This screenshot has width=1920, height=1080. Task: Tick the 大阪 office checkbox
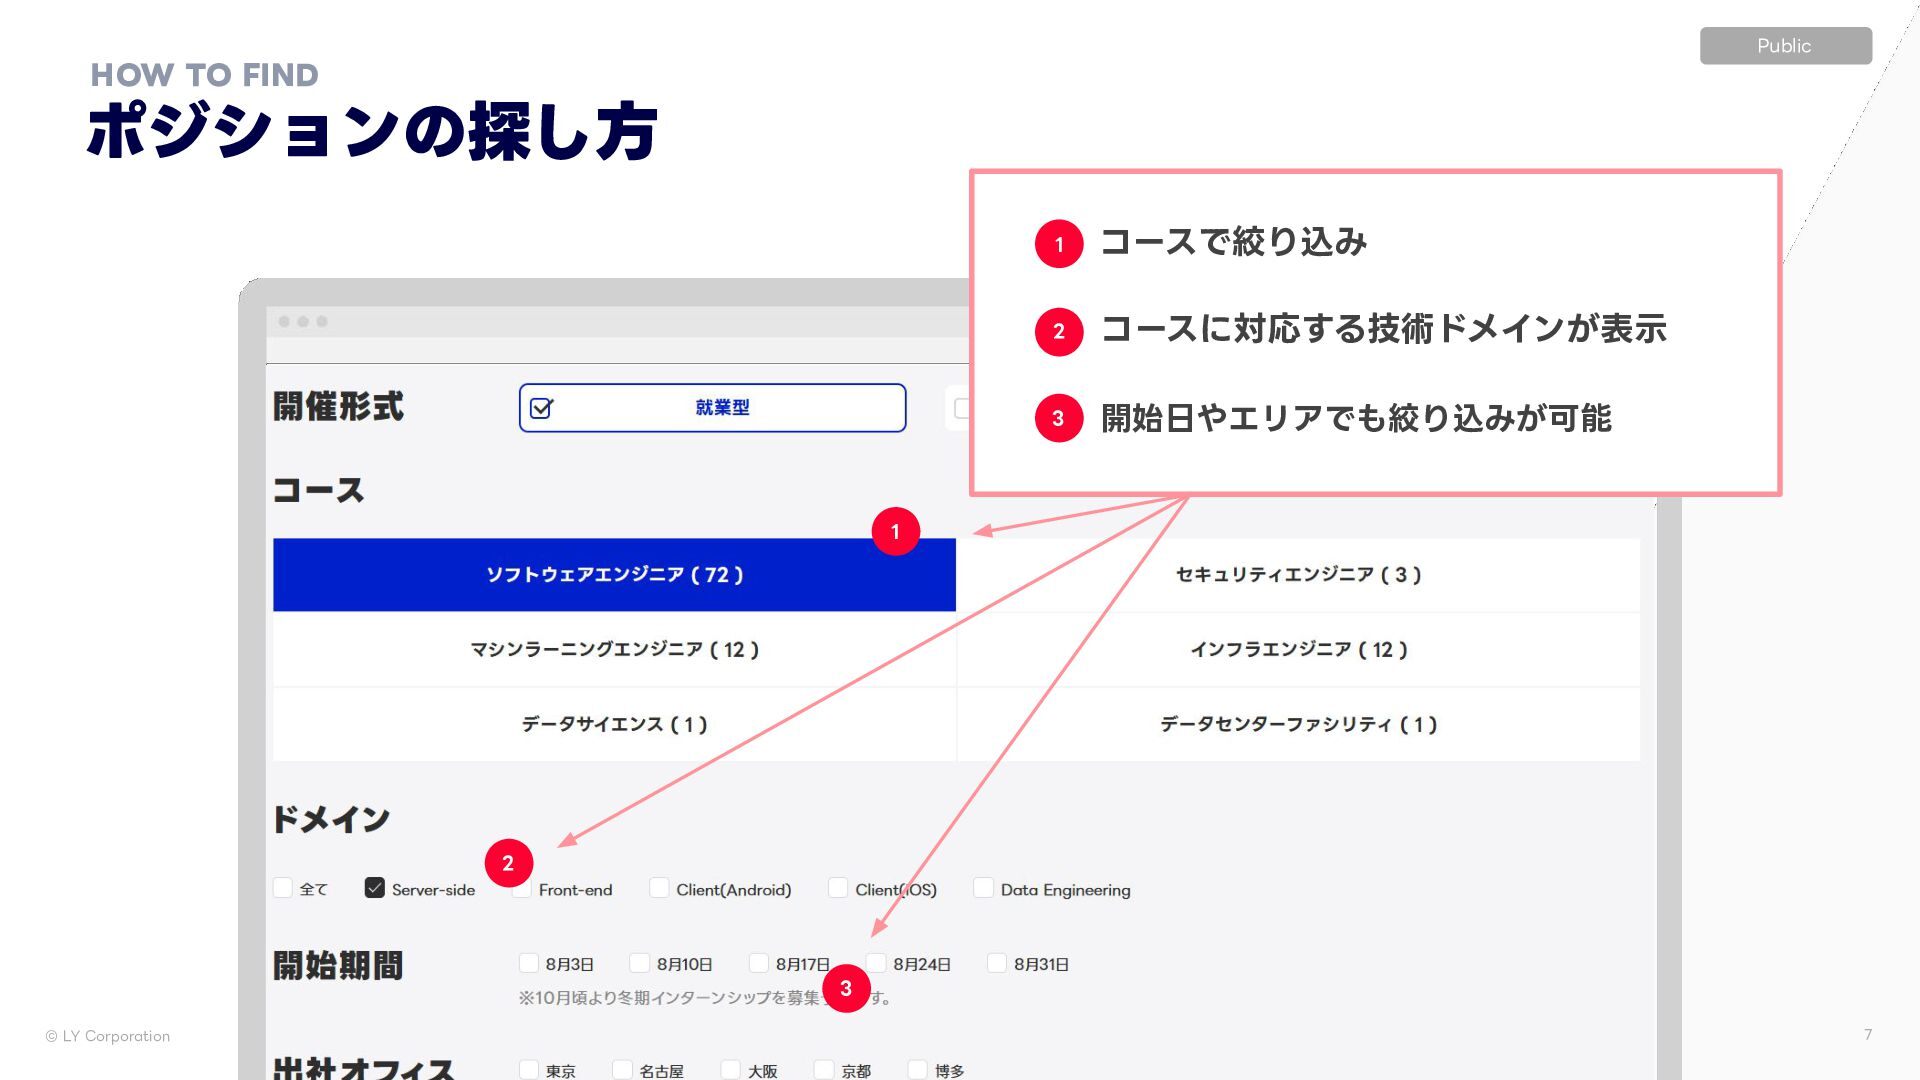731,1069
